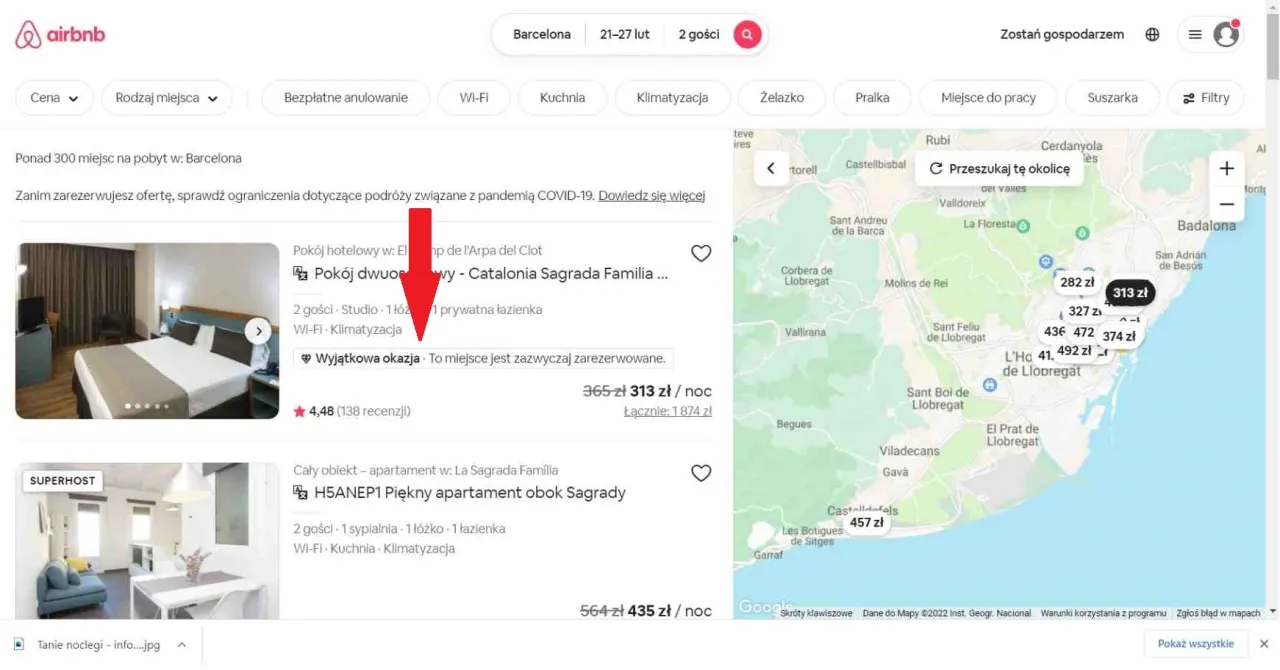Open the 21–27 lut dates selector

coord(624,33)
